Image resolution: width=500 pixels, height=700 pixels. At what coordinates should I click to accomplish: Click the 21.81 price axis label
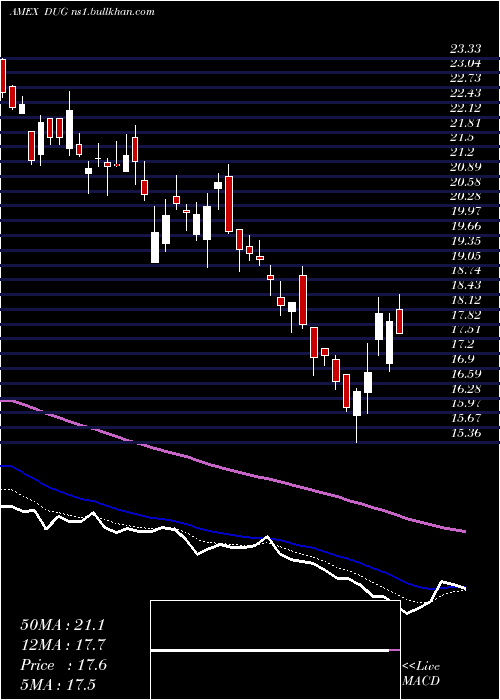(x=466, y=123)
